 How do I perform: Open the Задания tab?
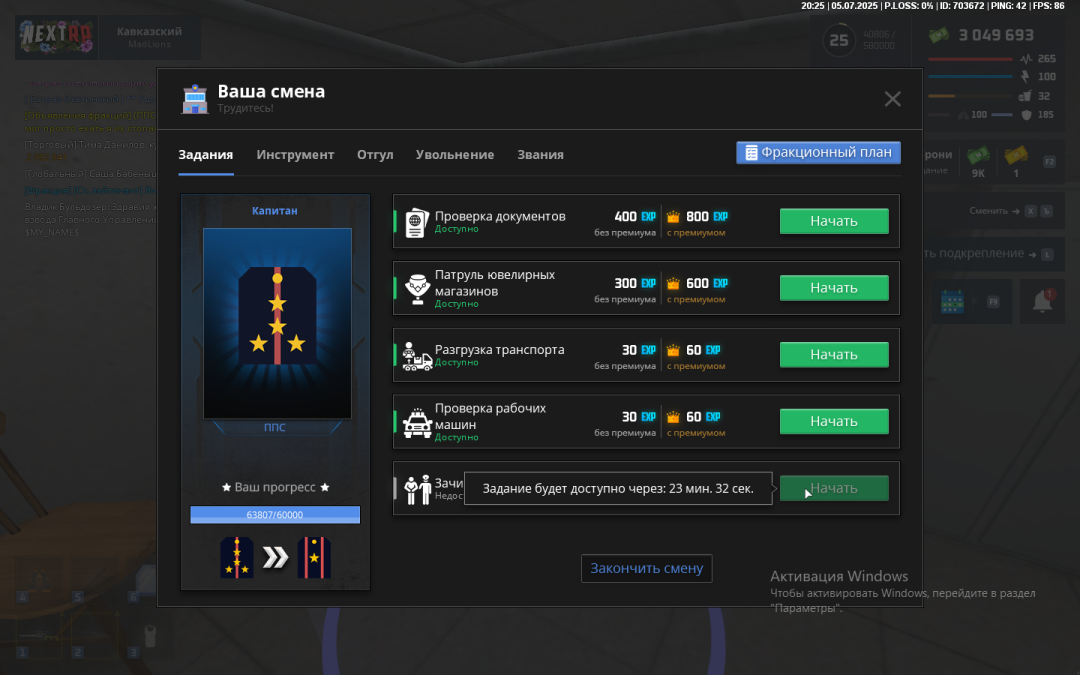[206, 155]
